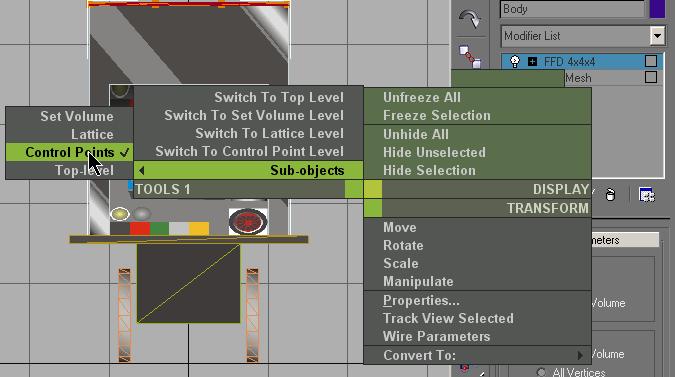
Task: Click Switch To Lattice Level
Action: point(269,133)
